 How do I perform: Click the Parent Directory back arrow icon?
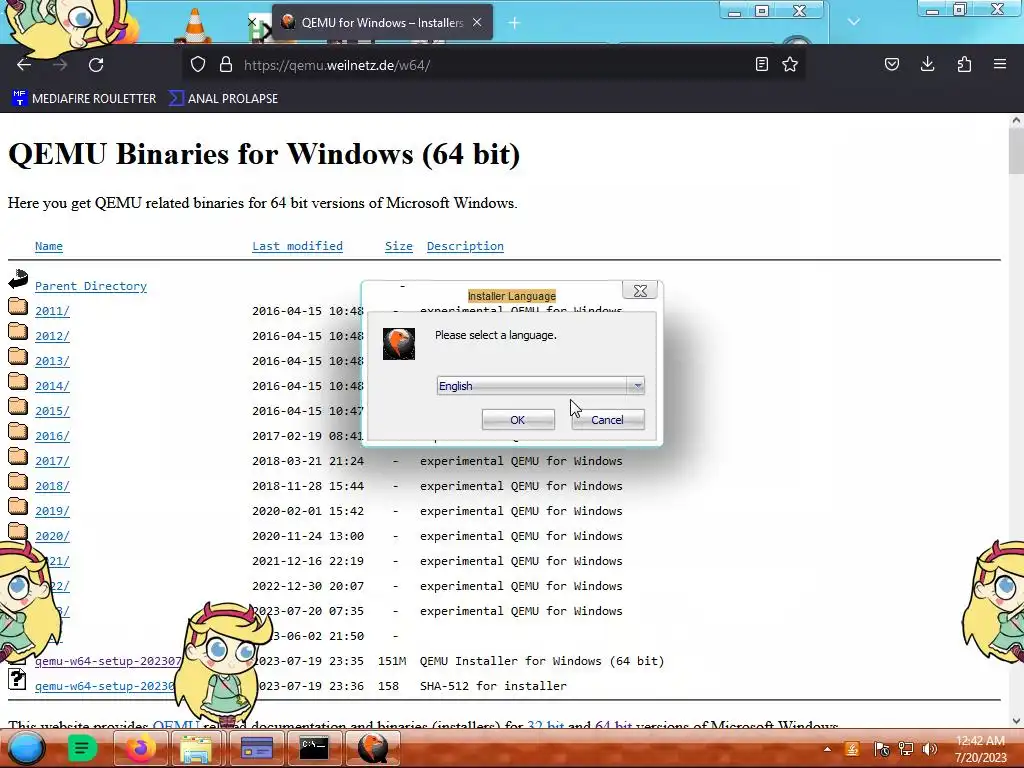click(18, 280)
